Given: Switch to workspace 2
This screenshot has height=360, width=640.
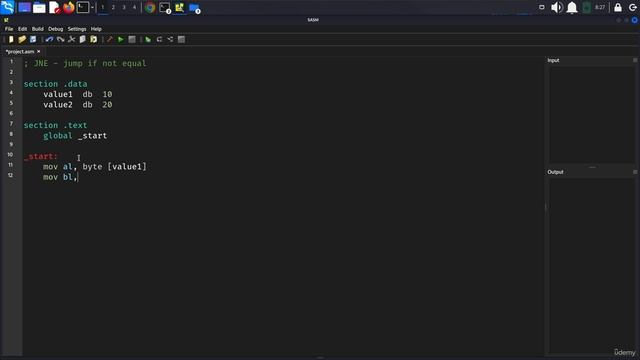Looking at the screenshot, I should [x=113, y=7].
